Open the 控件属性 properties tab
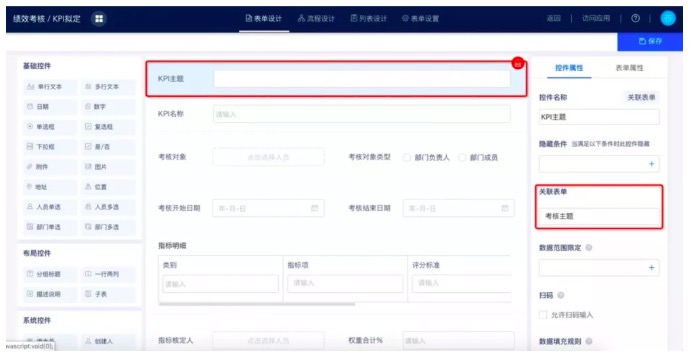The width and height of the screenshot is (694, 361). 569,68
